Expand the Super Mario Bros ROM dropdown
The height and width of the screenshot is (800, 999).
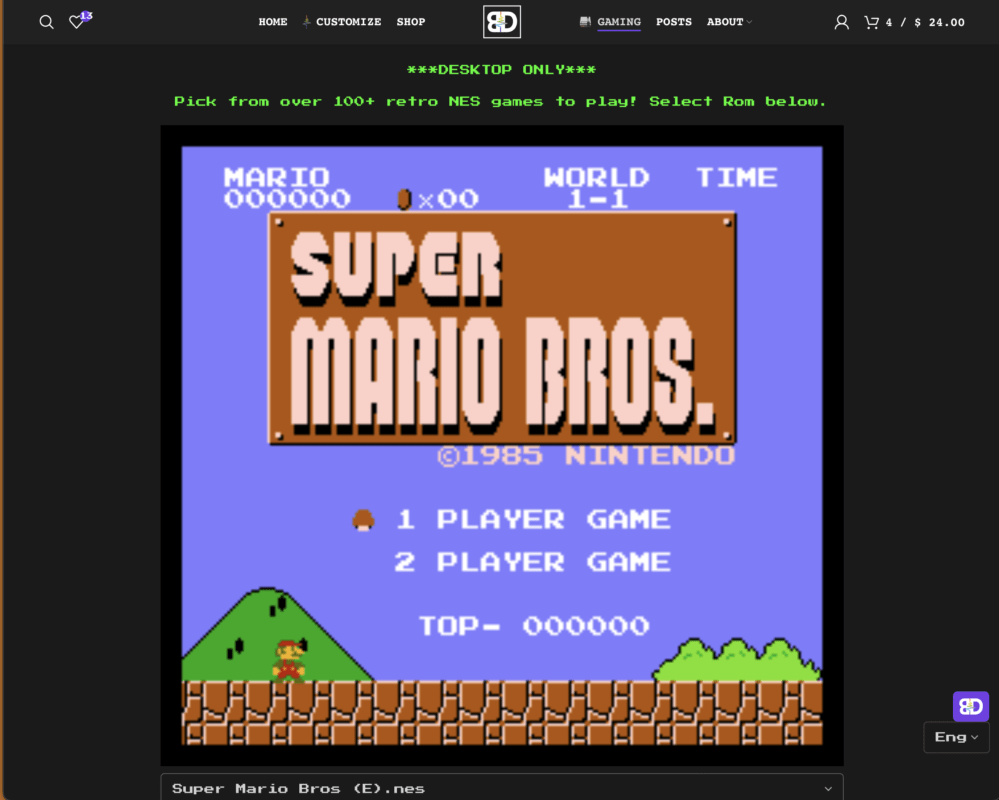502,788
